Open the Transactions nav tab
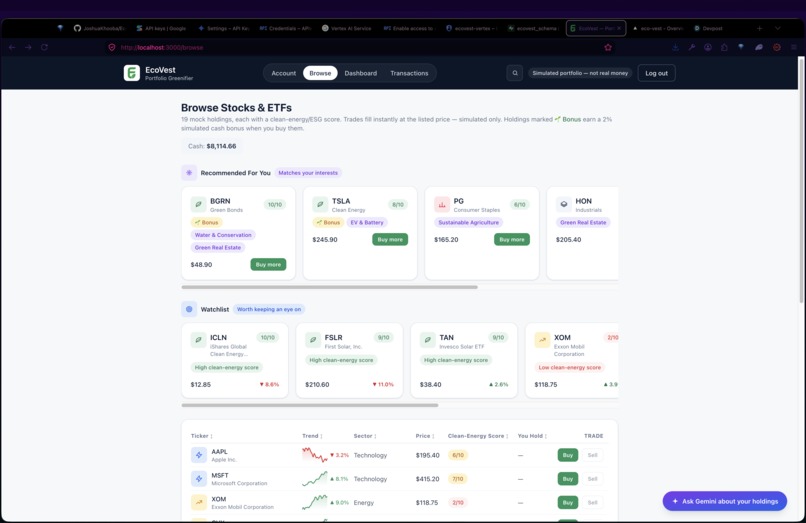The height and width of the screenshot is (523, 806). pos(409,73)
